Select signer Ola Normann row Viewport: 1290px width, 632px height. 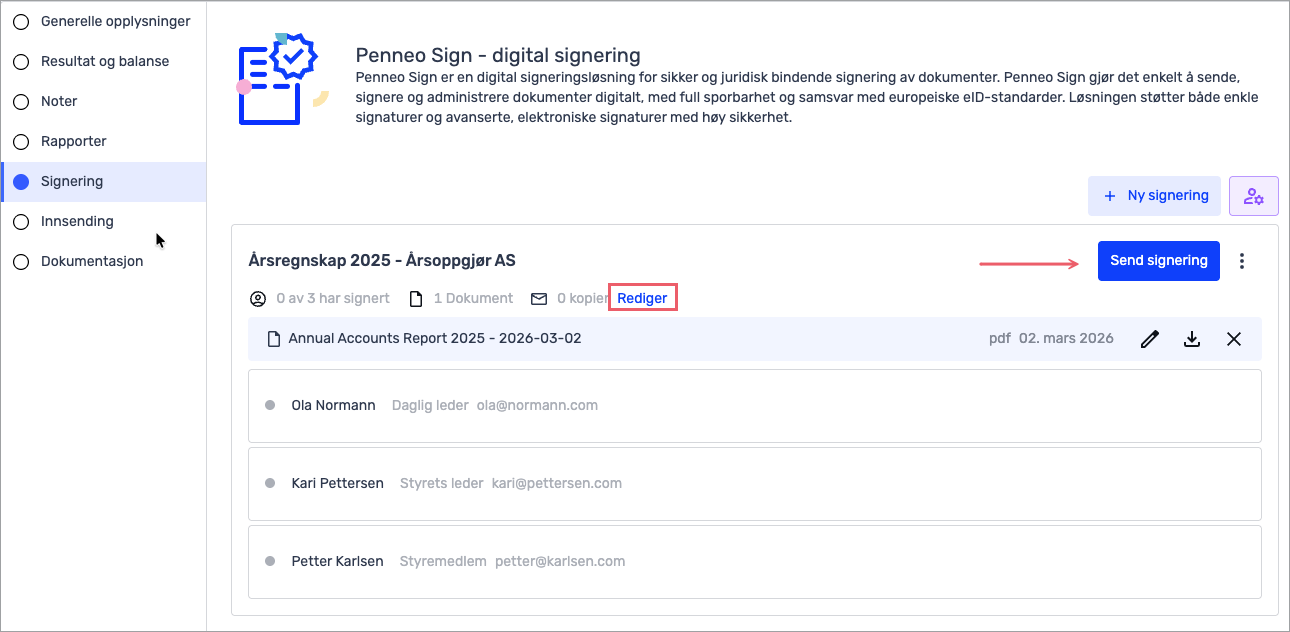754,406
